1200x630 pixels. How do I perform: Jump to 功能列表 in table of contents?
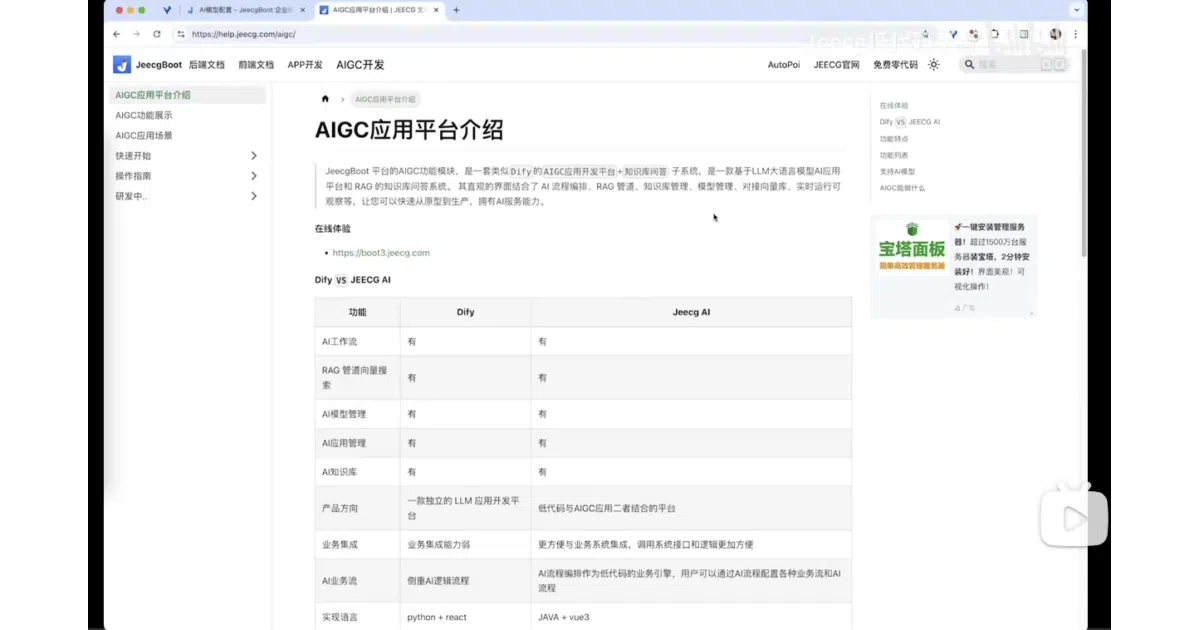tap(894, 155)
